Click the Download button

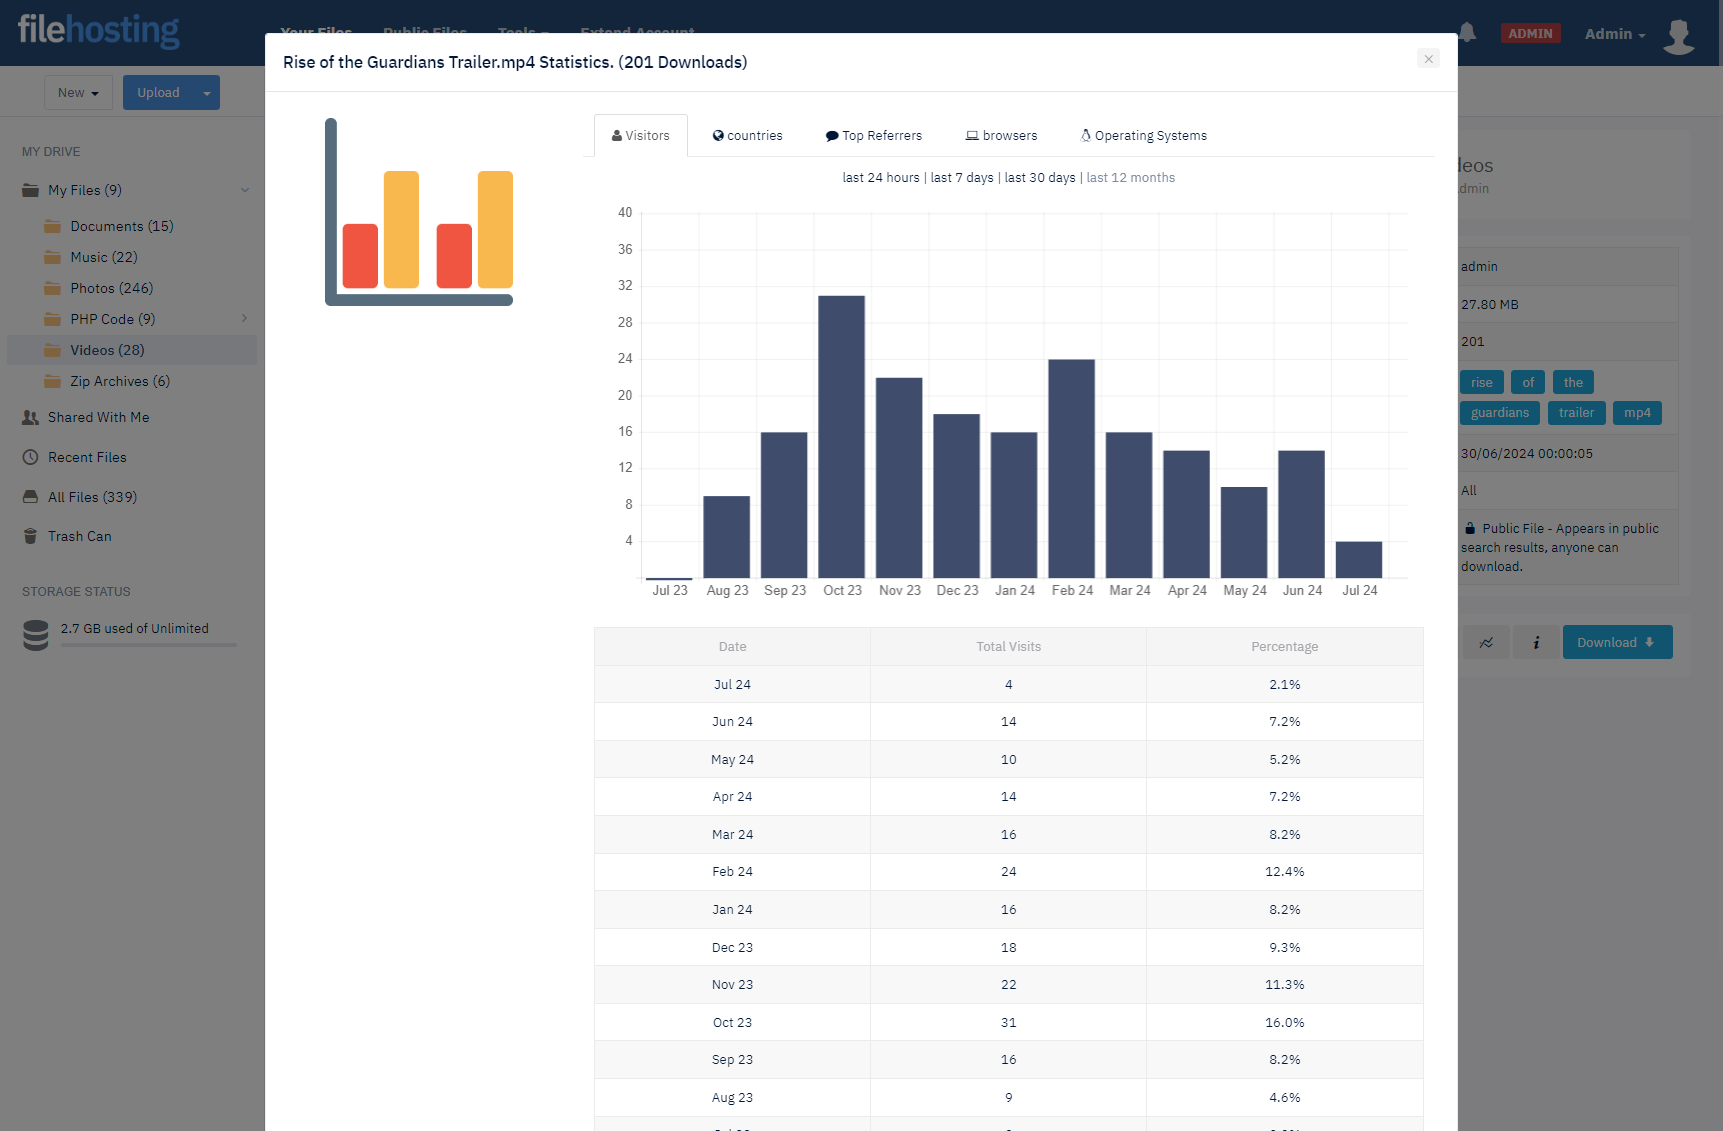[1616, 642]
